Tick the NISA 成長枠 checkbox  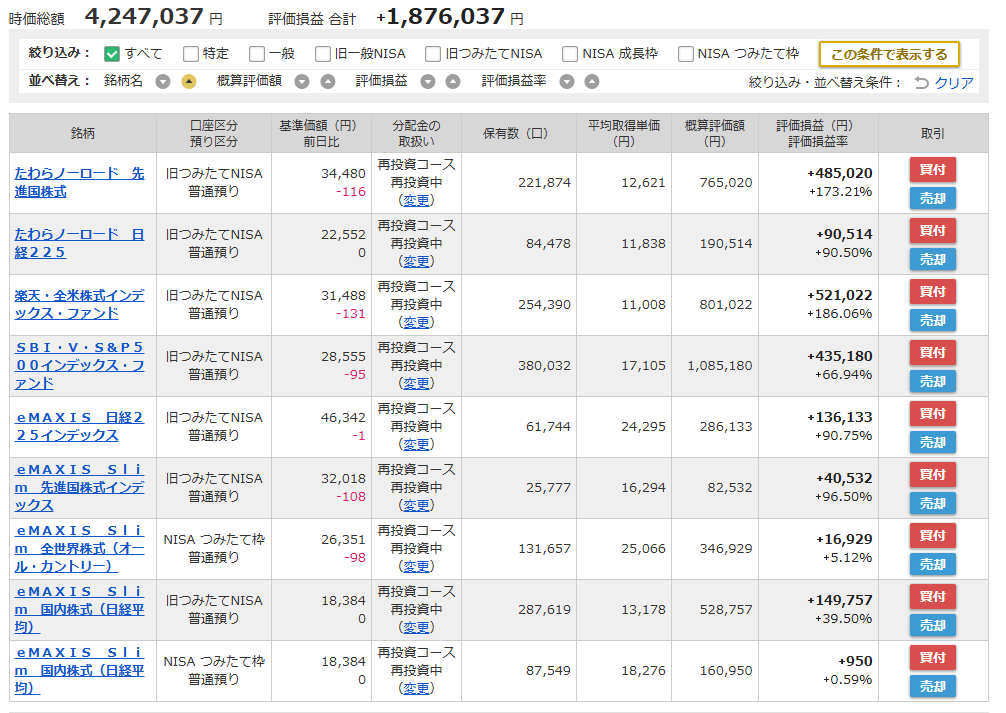[570, 54]
